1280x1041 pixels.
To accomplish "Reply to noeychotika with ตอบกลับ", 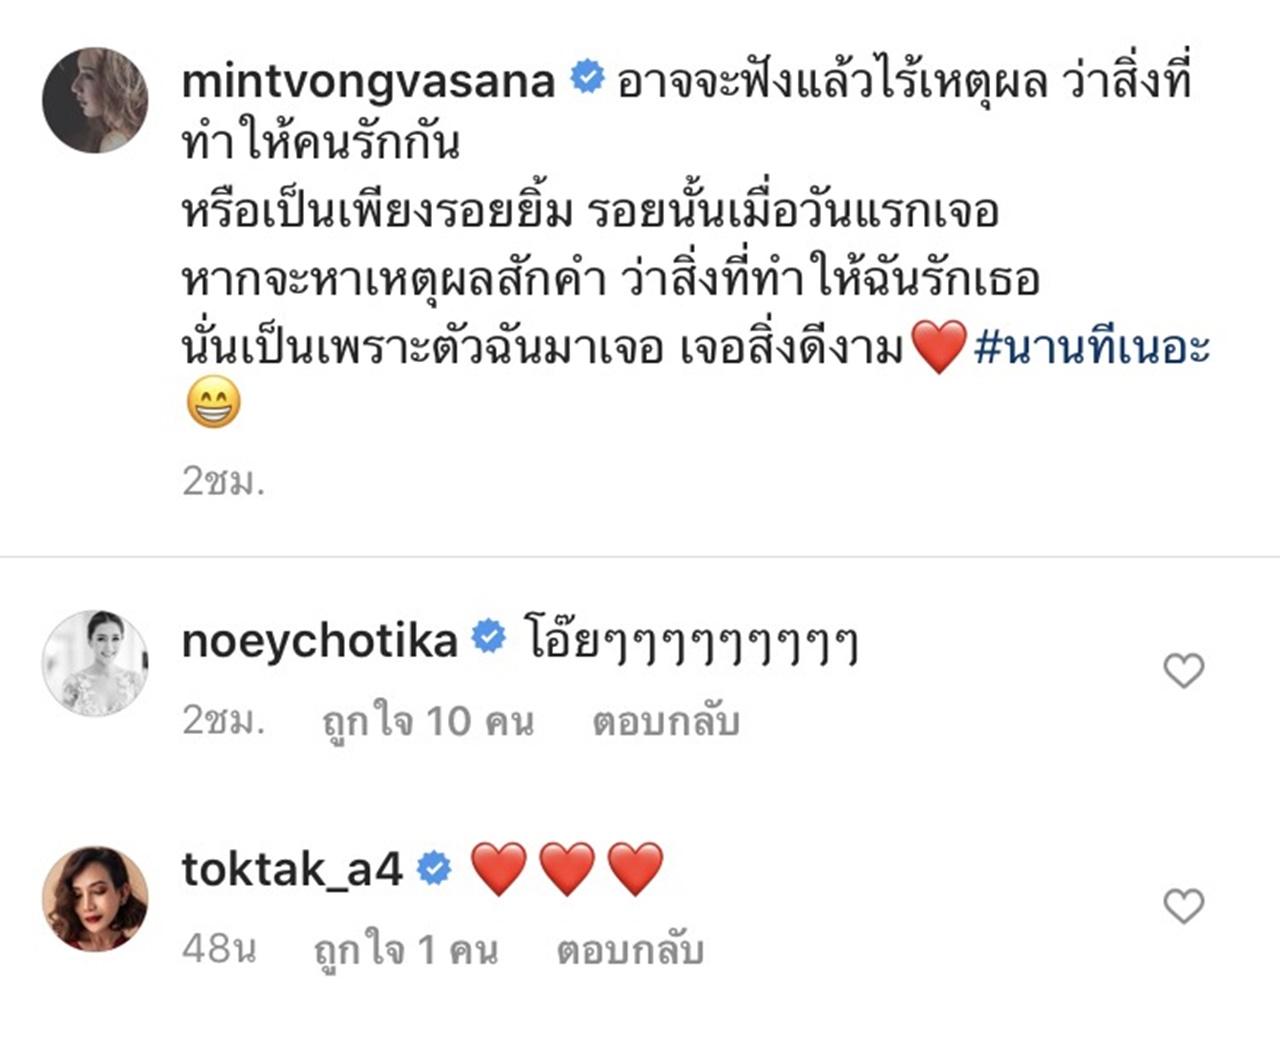I will point(665,721).
